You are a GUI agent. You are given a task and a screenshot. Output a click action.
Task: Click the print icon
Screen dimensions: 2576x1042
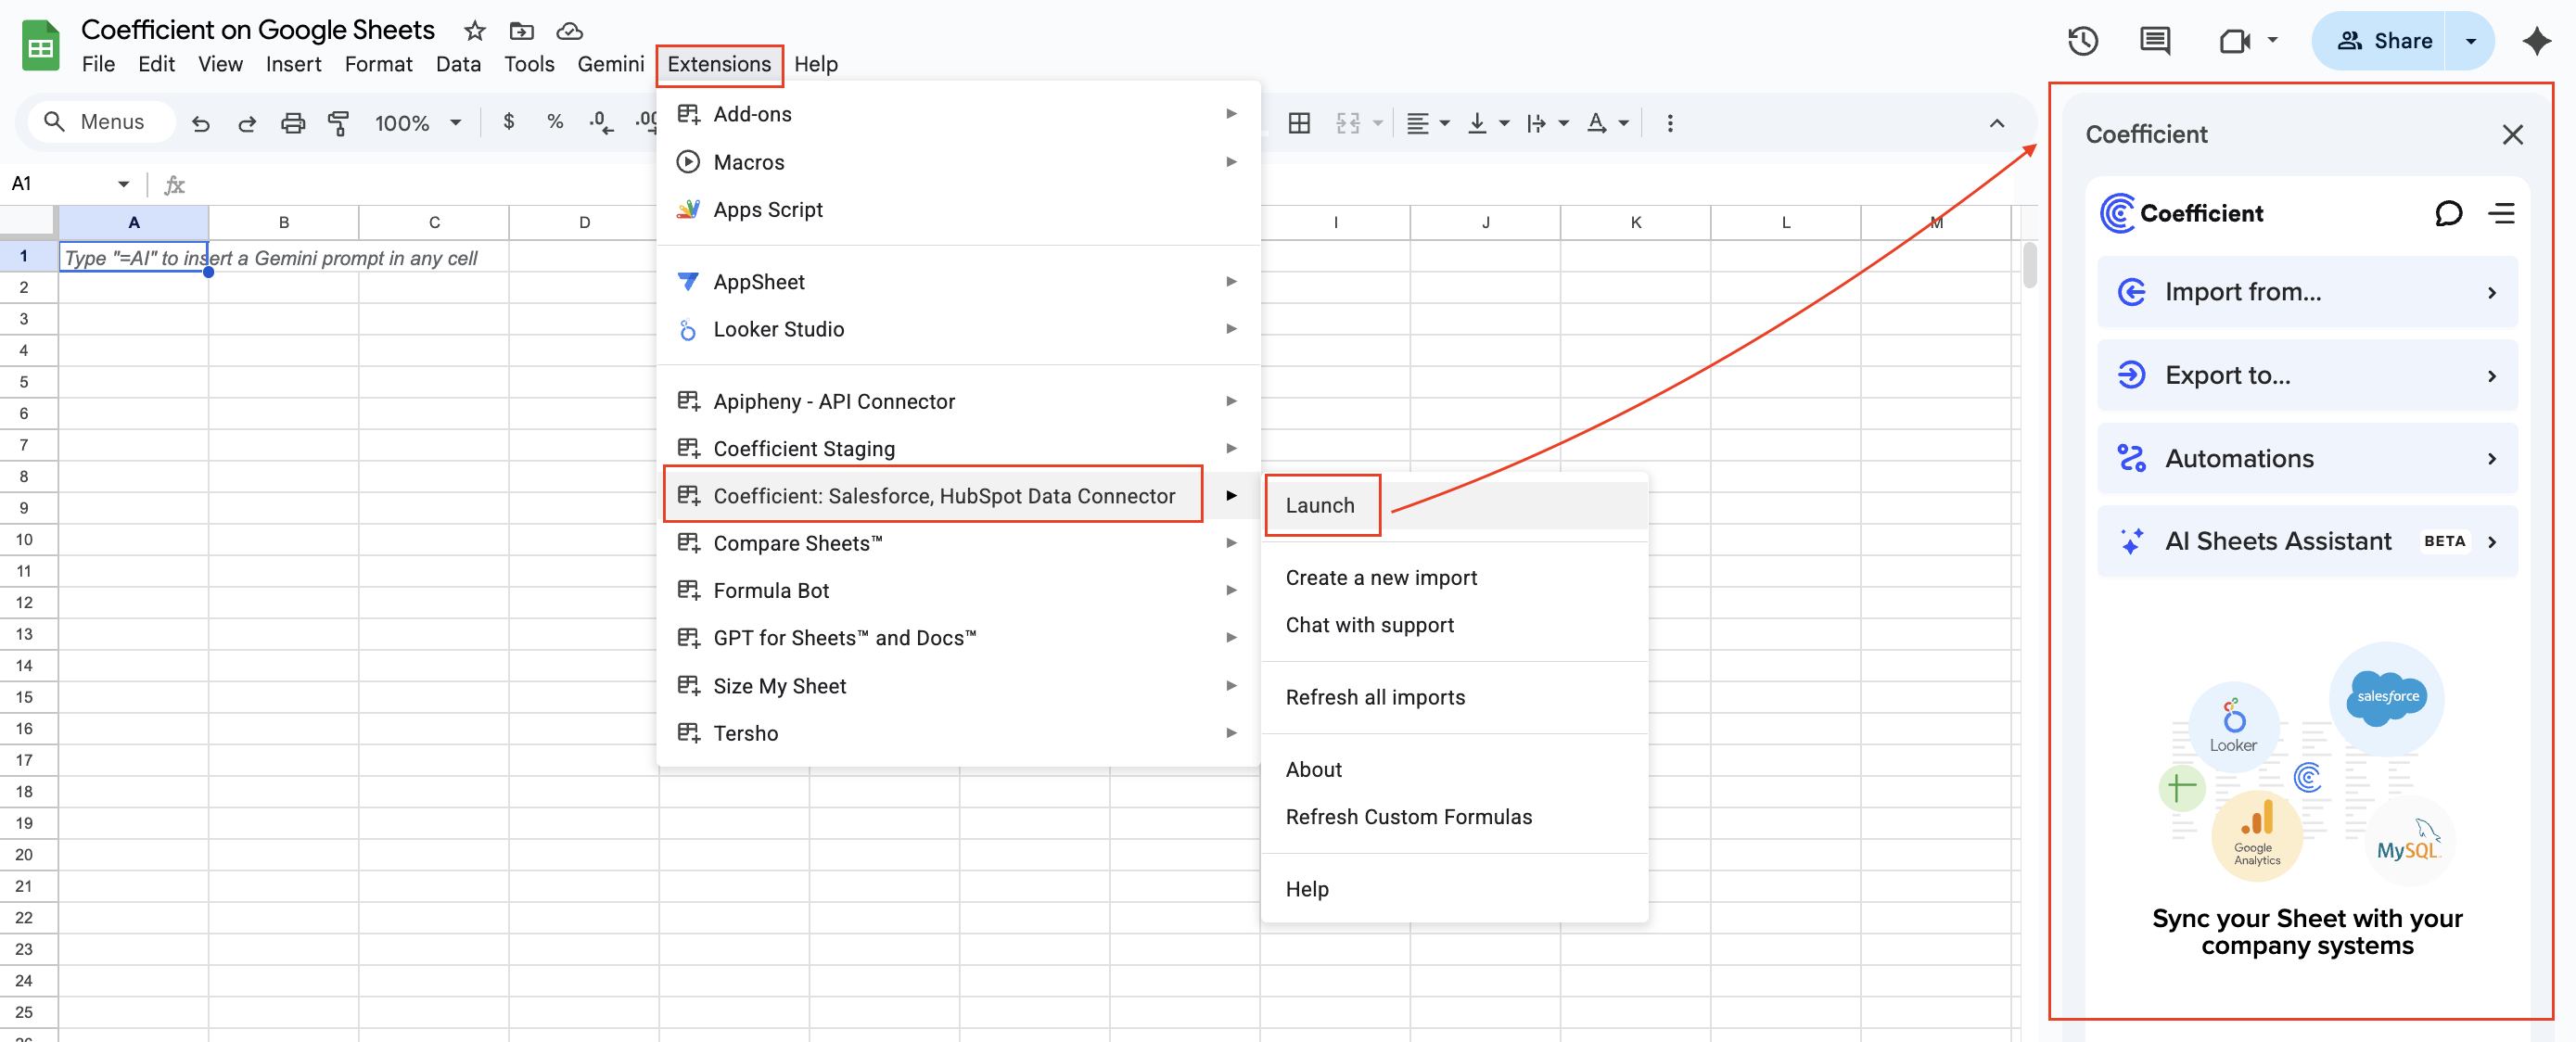[x=292, y=123]
